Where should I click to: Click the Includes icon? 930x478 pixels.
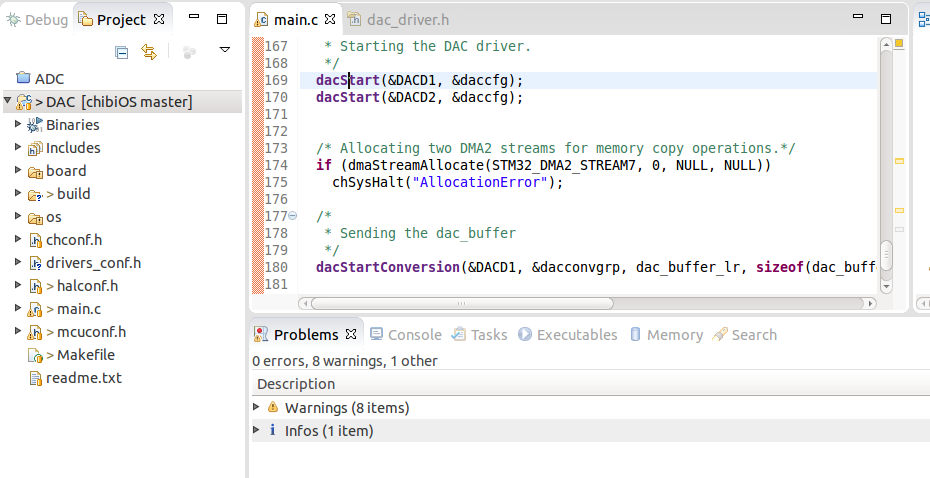tap(35, 148)
